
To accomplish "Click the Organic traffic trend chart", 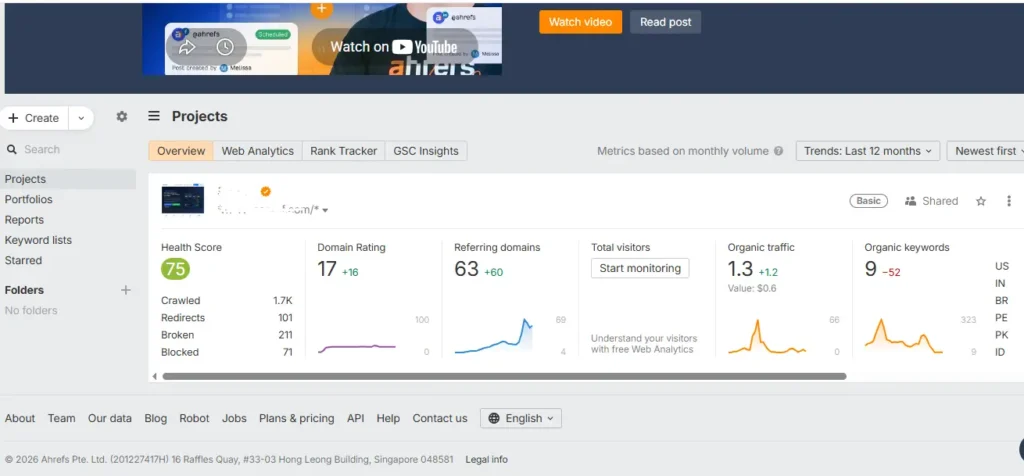I will point(767,336).
